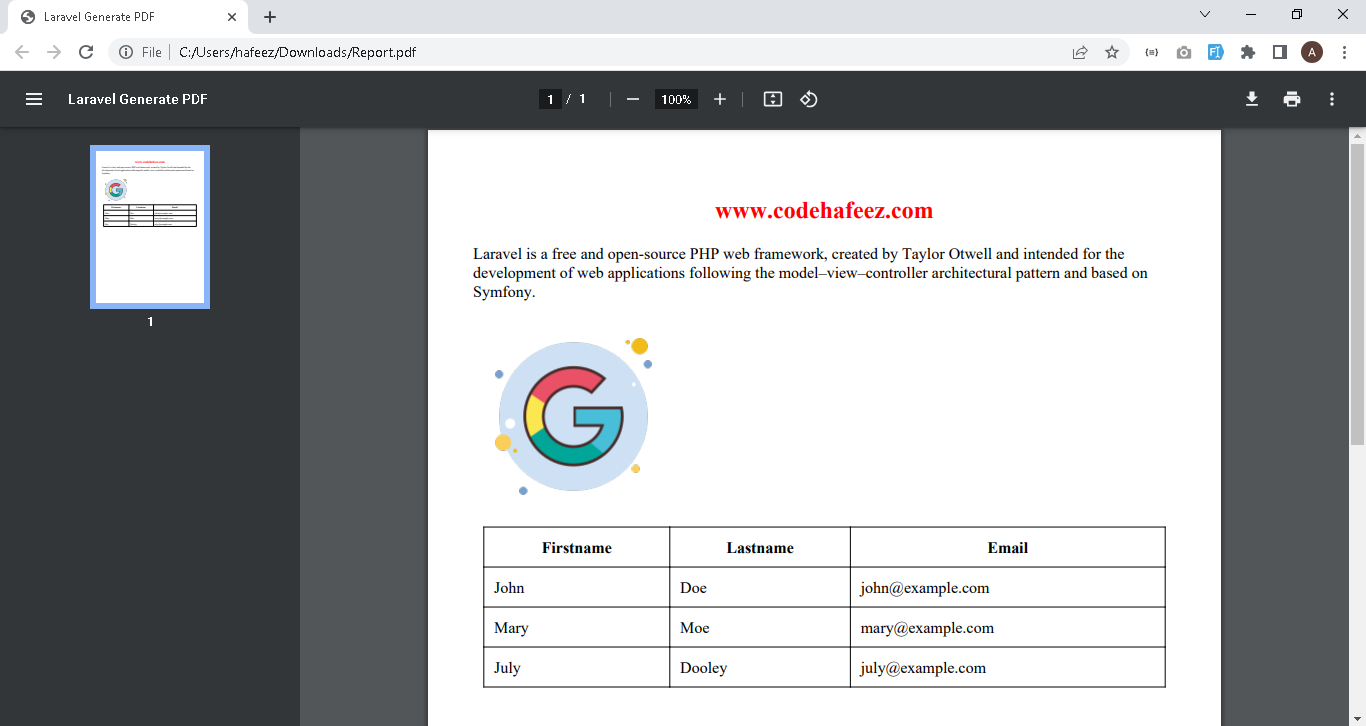
Task: Click the Doe table cell
Action: [760, 588]
